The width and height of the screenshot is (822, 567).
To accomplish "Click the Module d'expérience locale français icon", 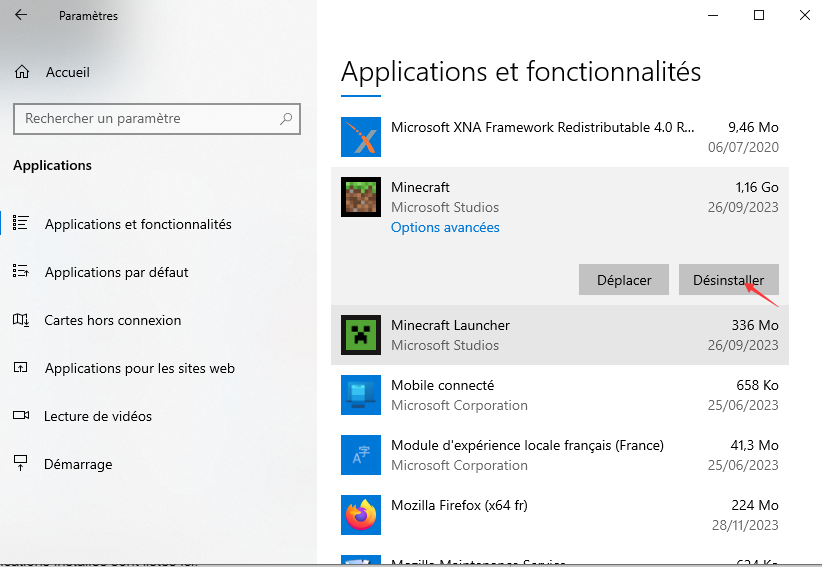I will coord(361,455).
